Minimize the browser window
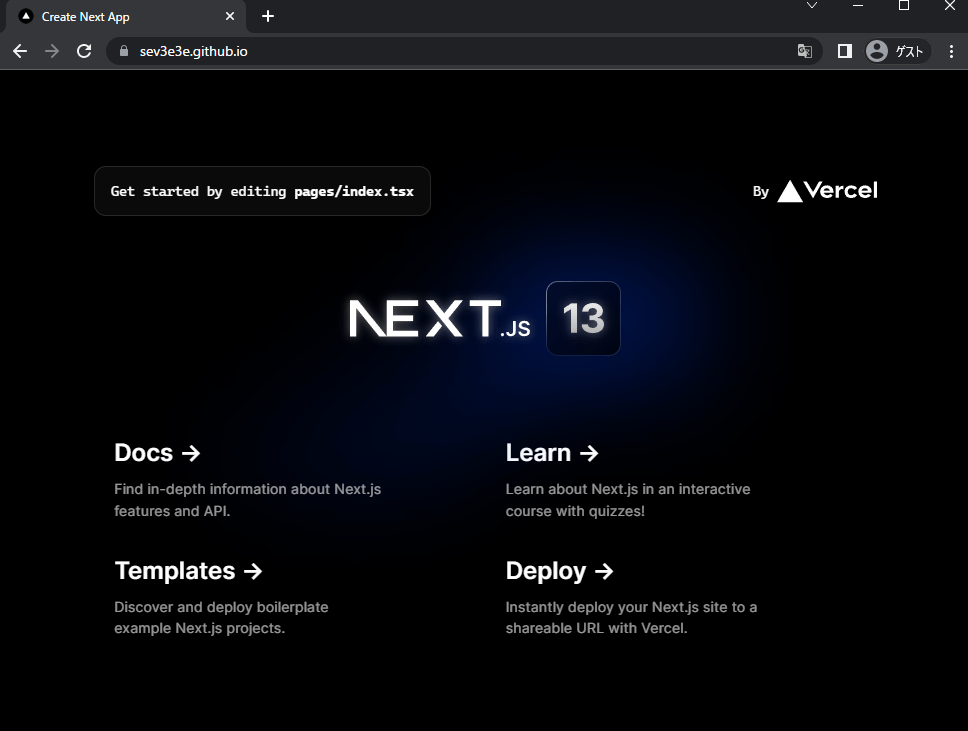 click(x=857, y=6)
